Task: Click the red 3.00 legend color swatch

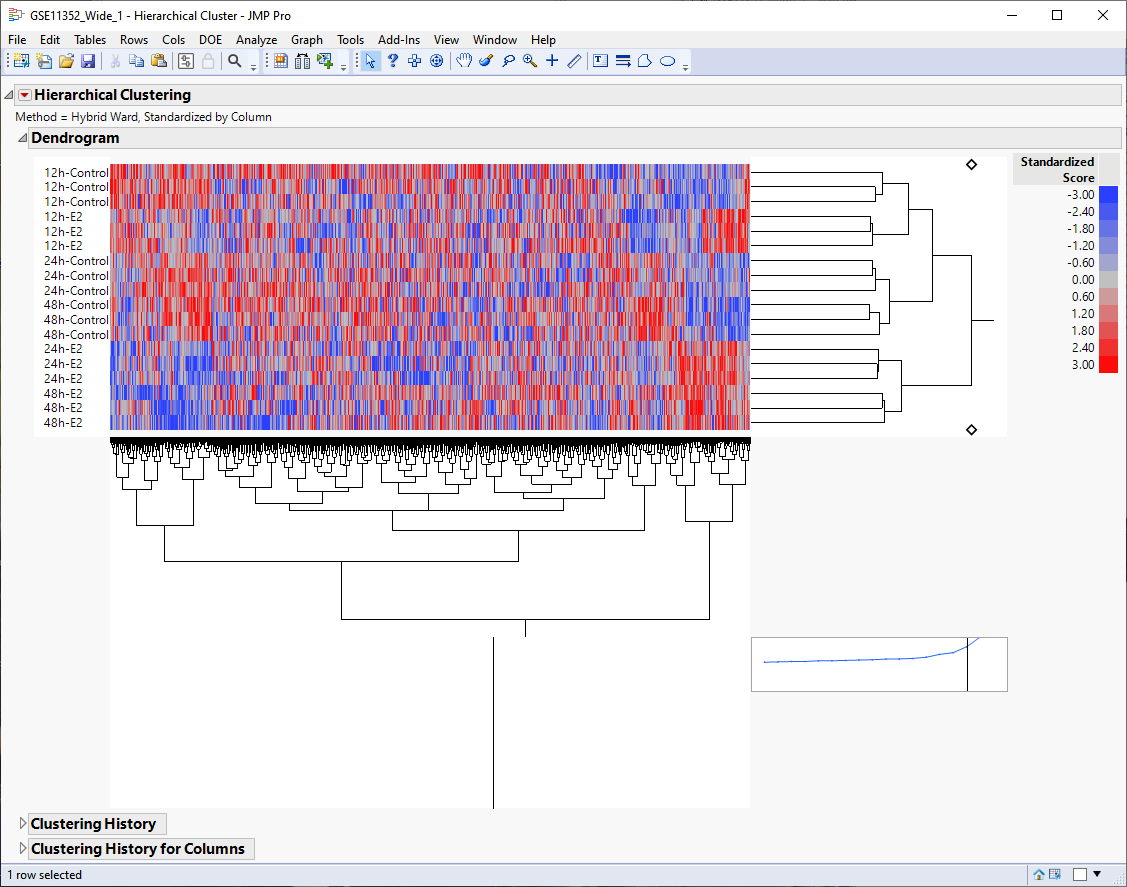Action: (x=1108, y=364)
